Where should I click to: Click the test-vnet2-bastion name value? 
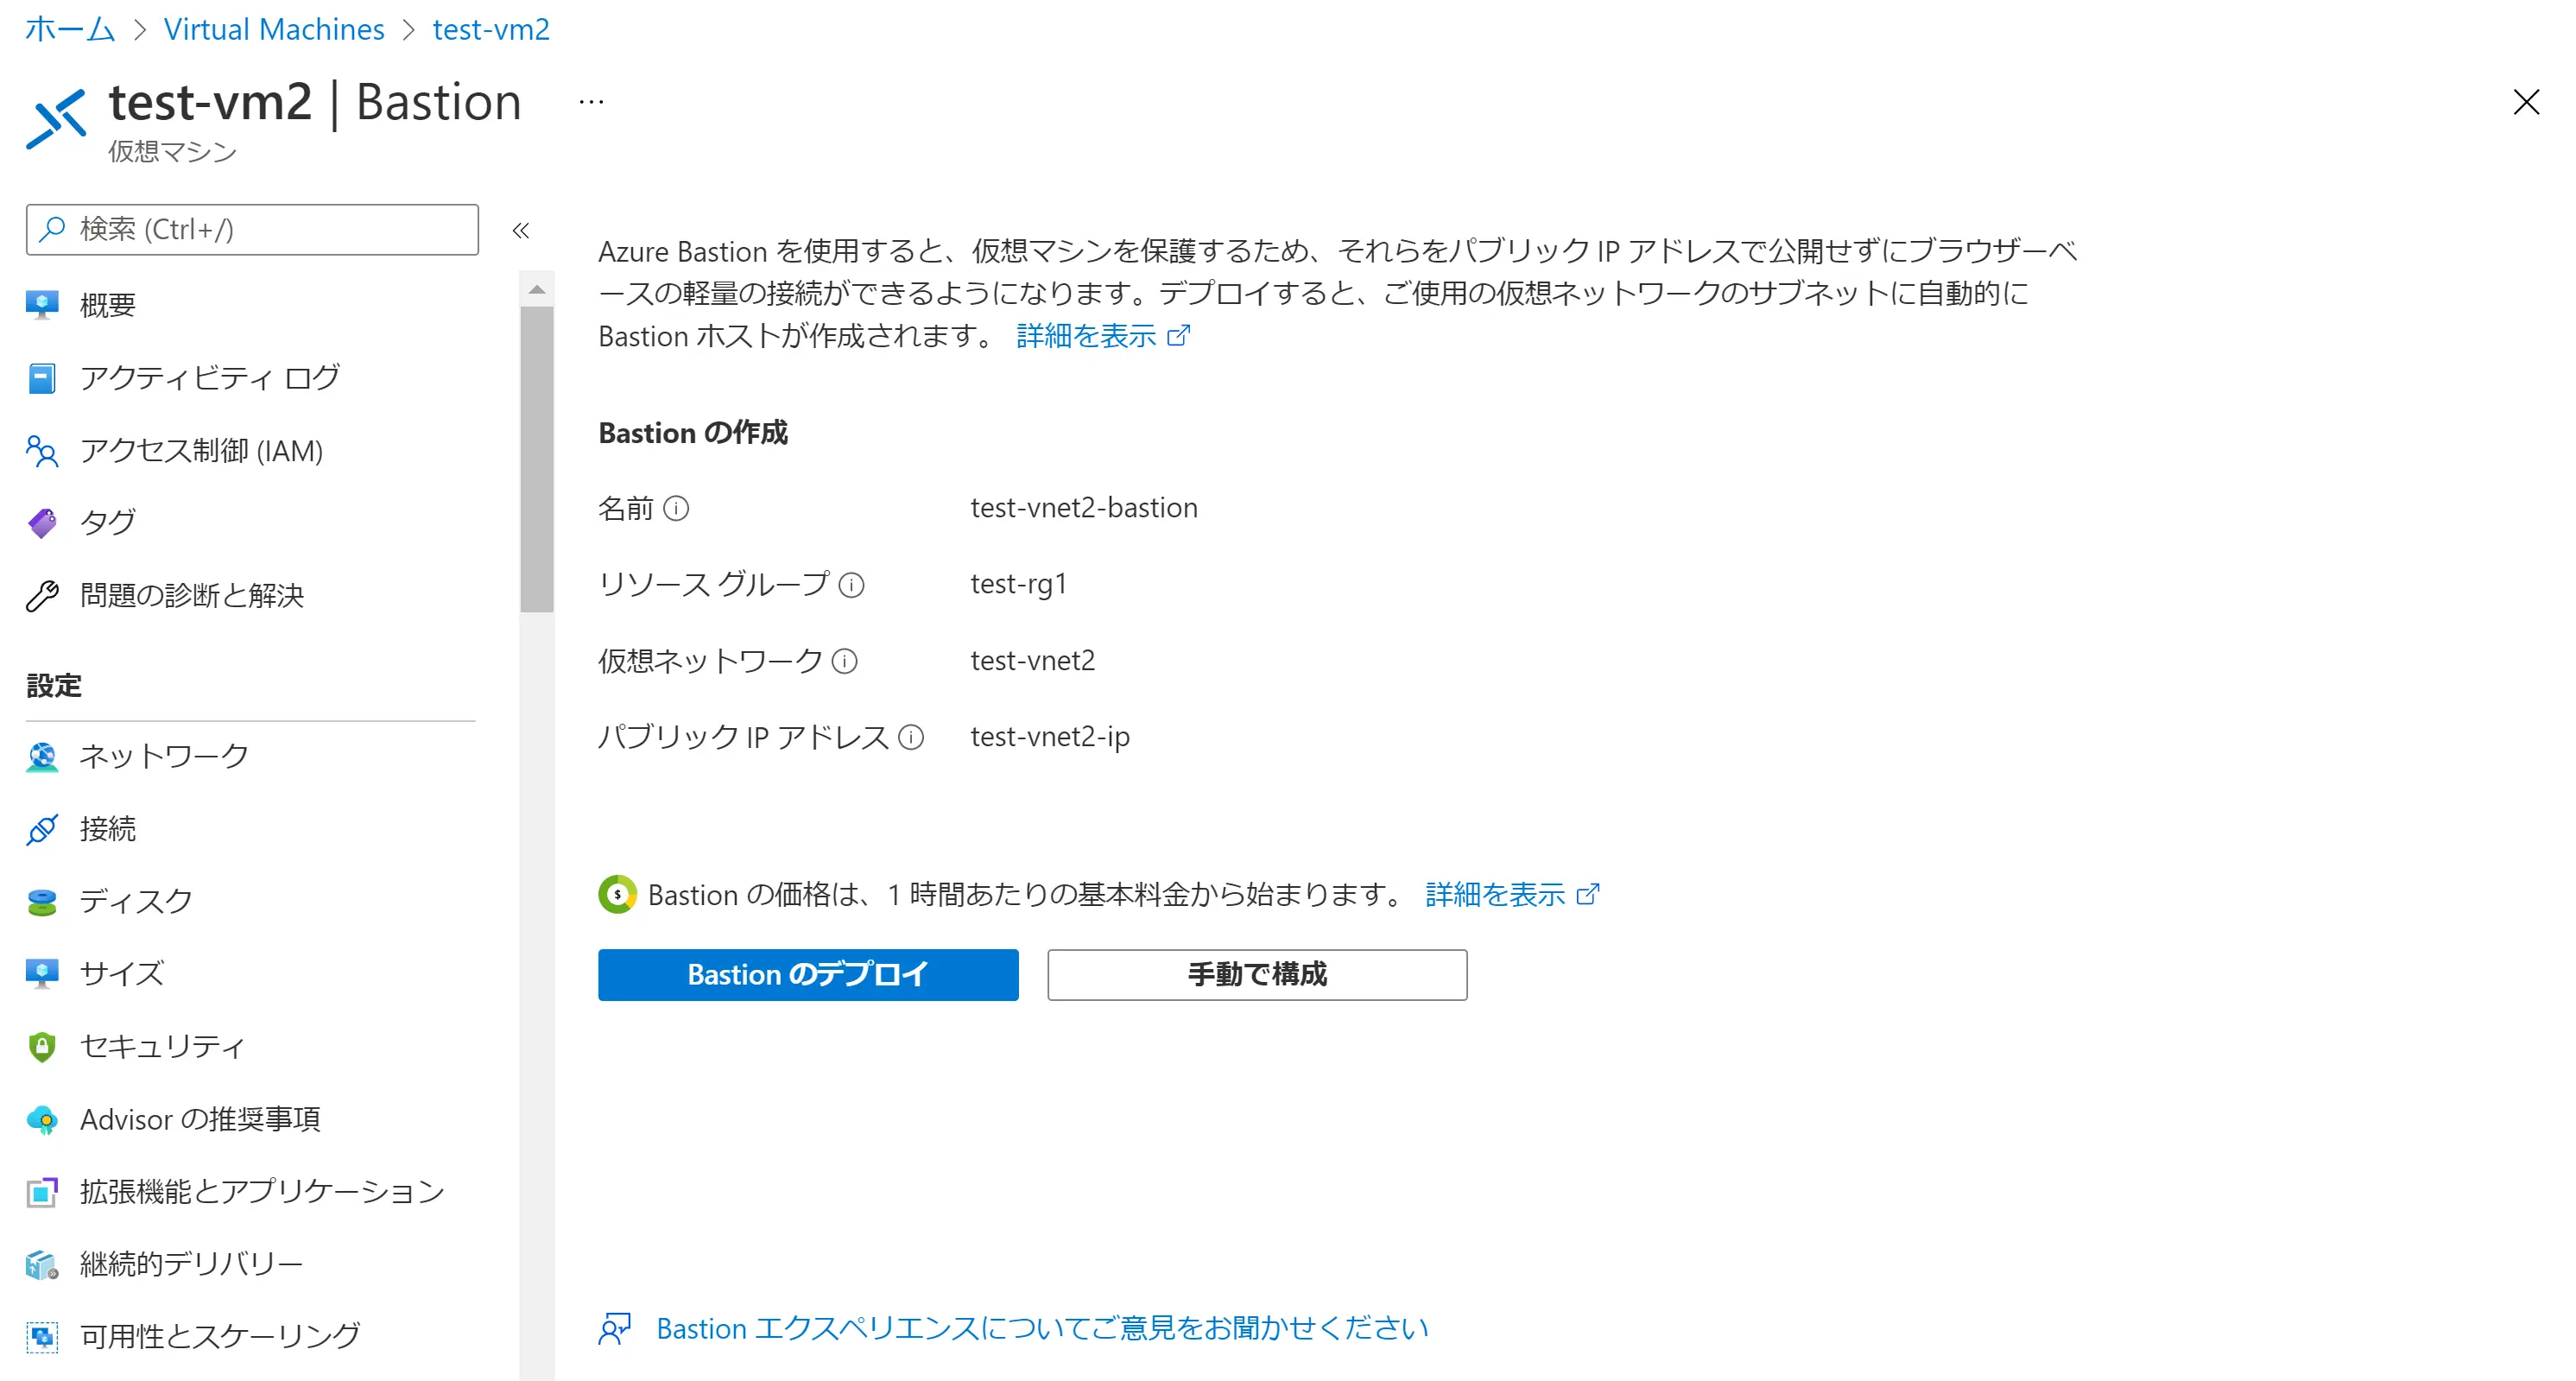tap(1084, 508)
